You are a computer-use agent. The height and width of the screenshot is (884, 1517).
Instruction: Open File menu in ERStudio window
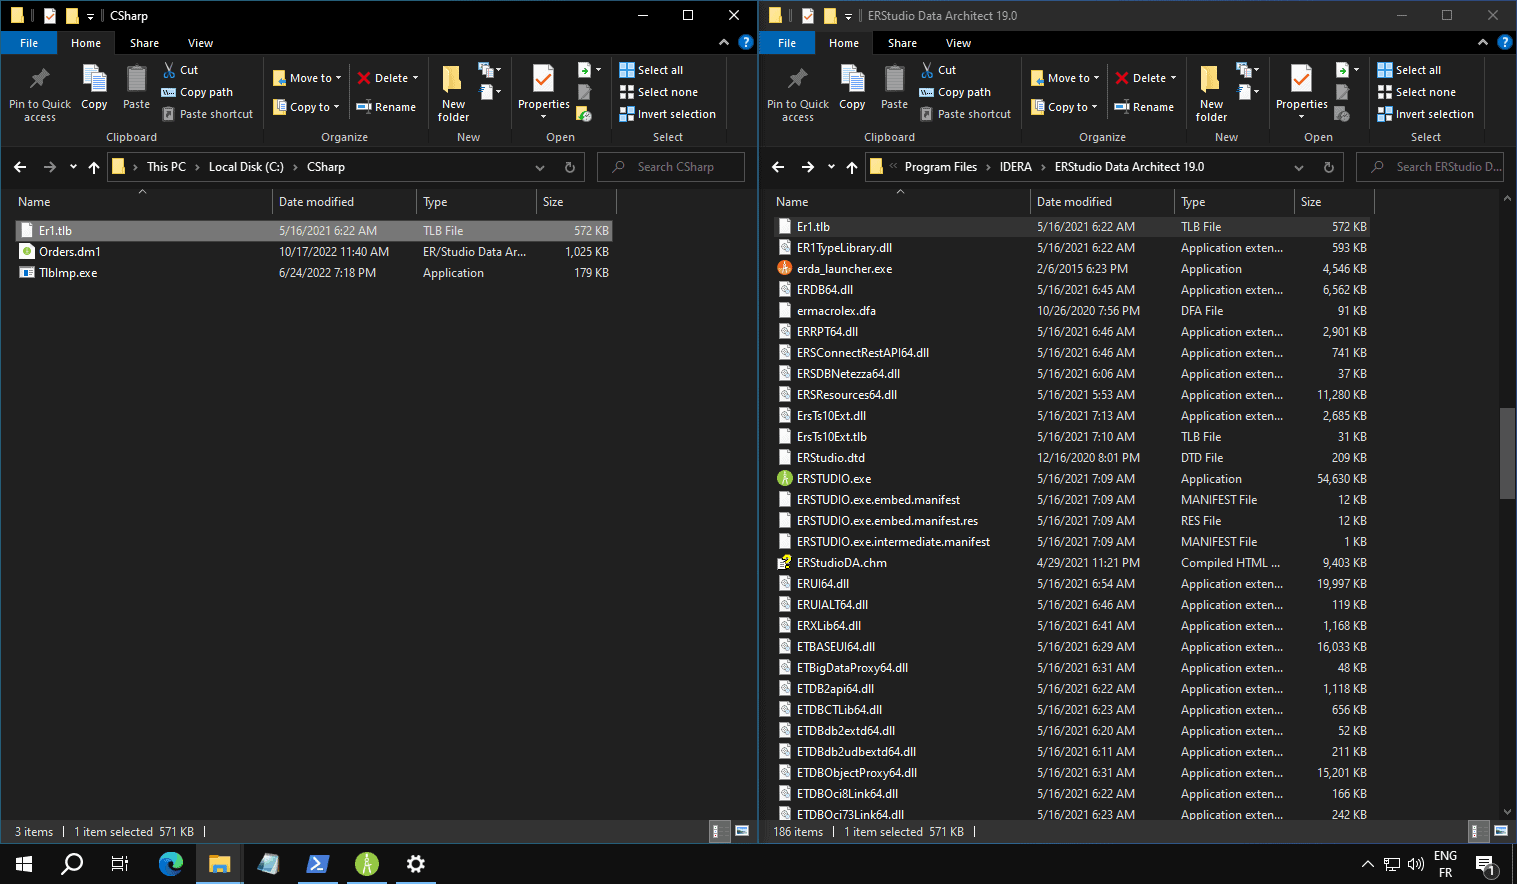[x=787, y=43]
